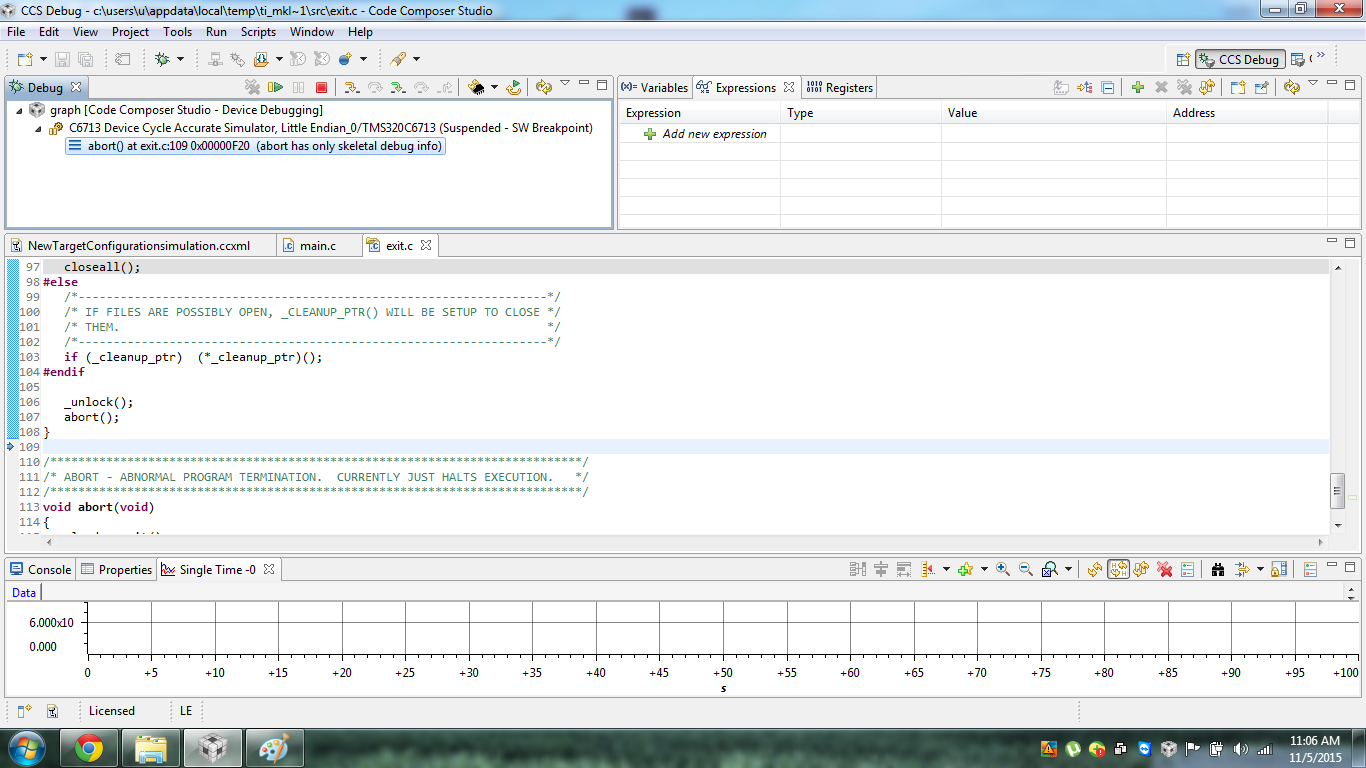Click the New file icon in main toolbar

pyautogui.click(x=25, y=60)
